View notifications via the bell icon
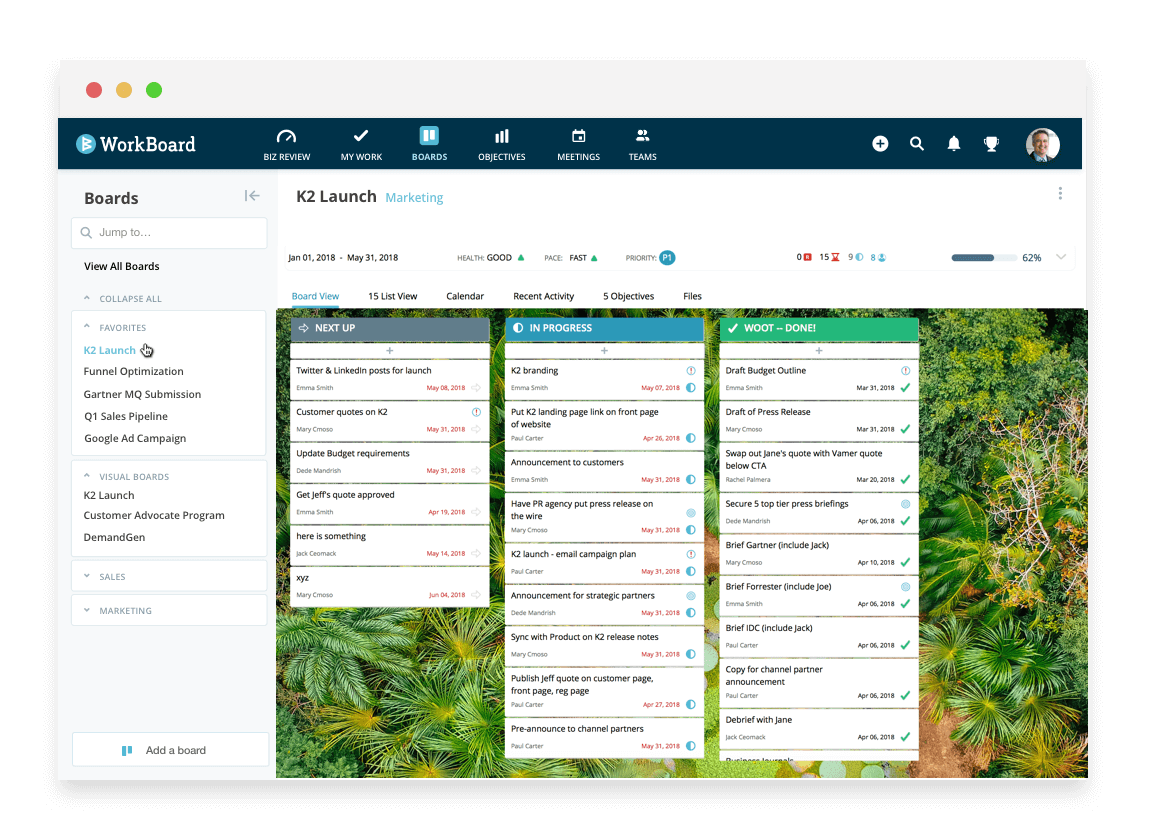Screen dimensions: 1160x840 pos(953,143)
